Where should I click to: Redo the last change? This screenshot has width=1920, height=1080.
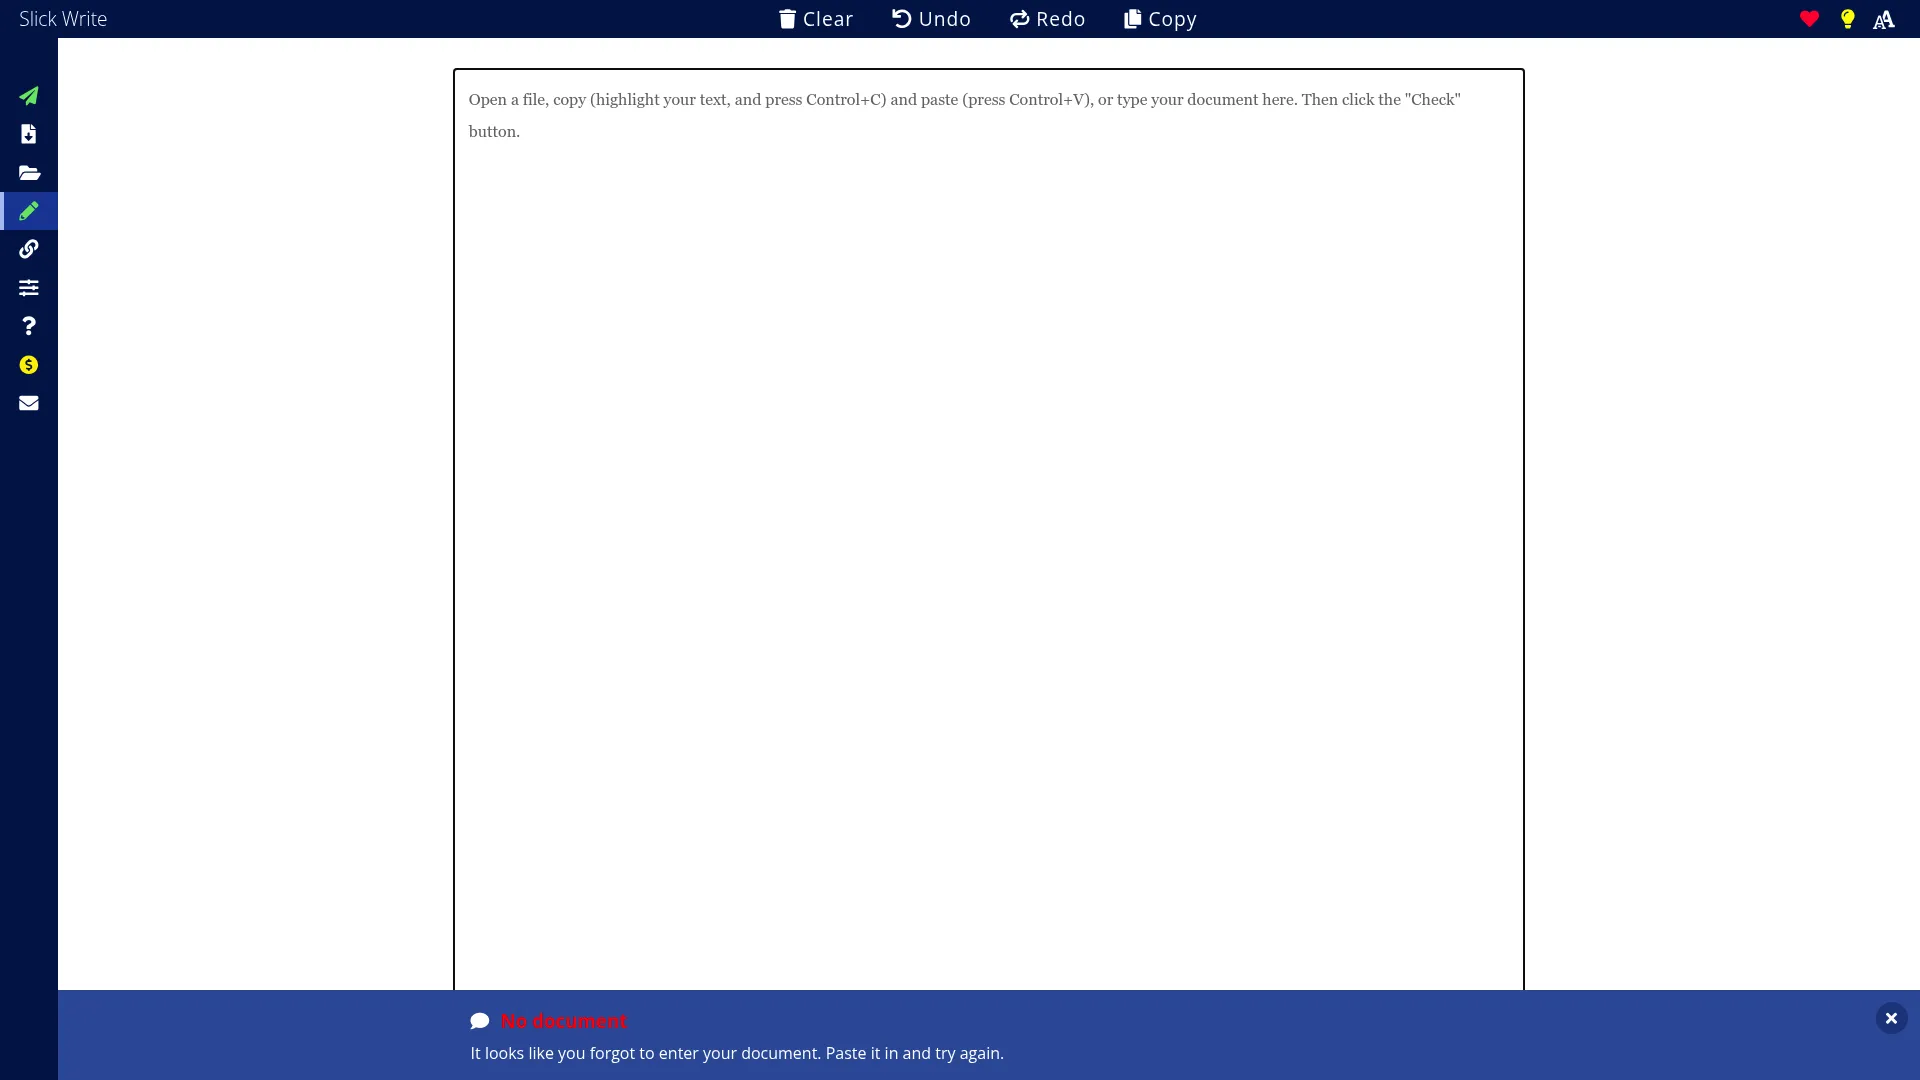[1046, 19]
